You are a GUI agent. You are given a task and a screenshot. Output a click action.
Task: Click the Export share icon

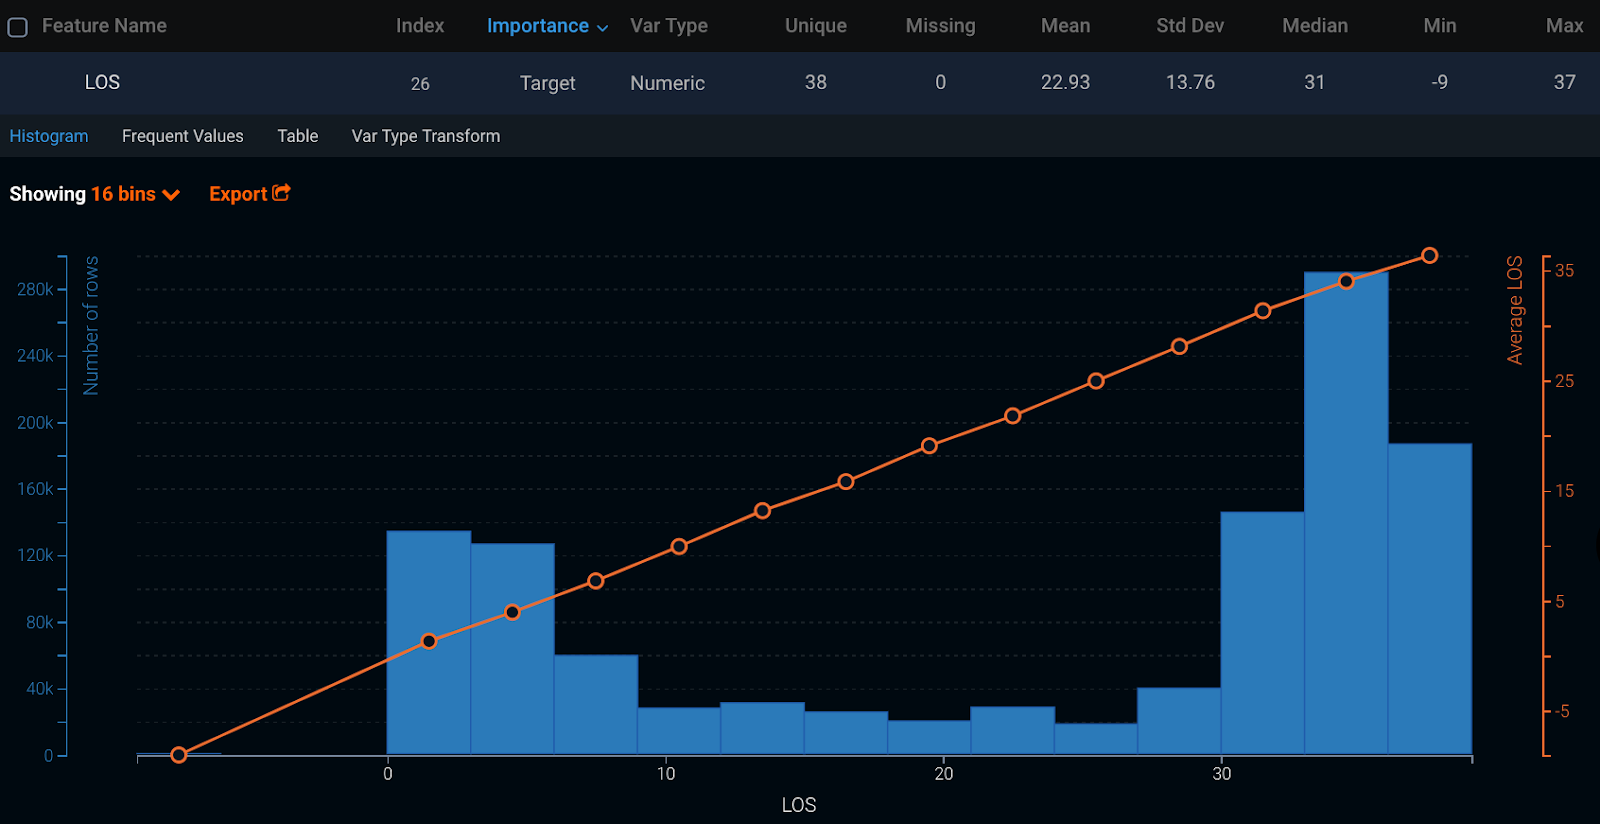point(281,192)
